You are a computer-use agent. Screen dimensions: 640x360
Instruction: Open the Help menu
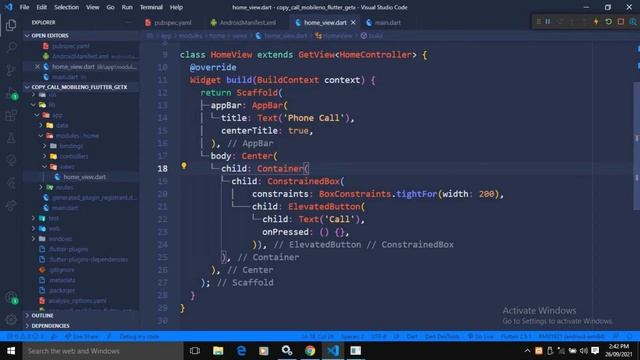[x=176, y=7]
